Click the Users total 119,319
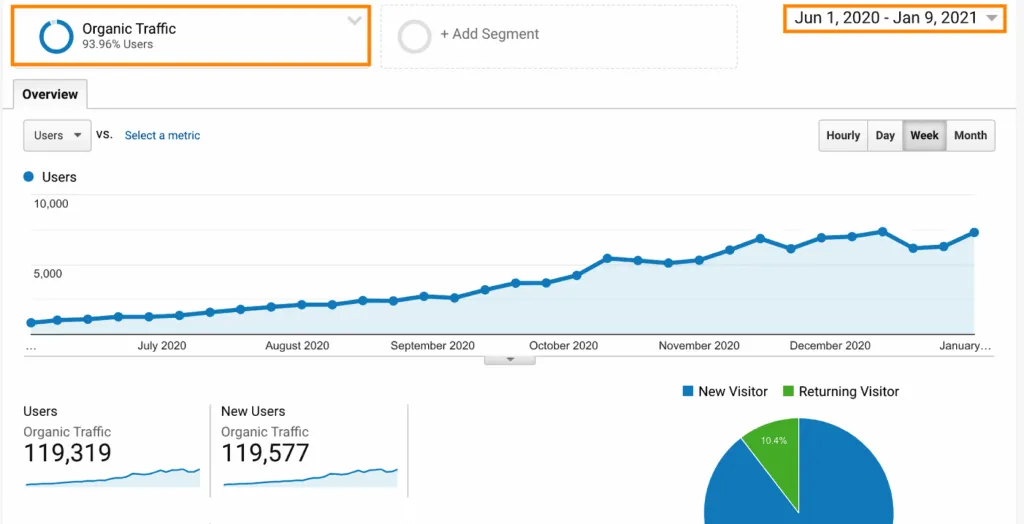Viewport: 1024px width, 524px height. [x=67, y=453]
